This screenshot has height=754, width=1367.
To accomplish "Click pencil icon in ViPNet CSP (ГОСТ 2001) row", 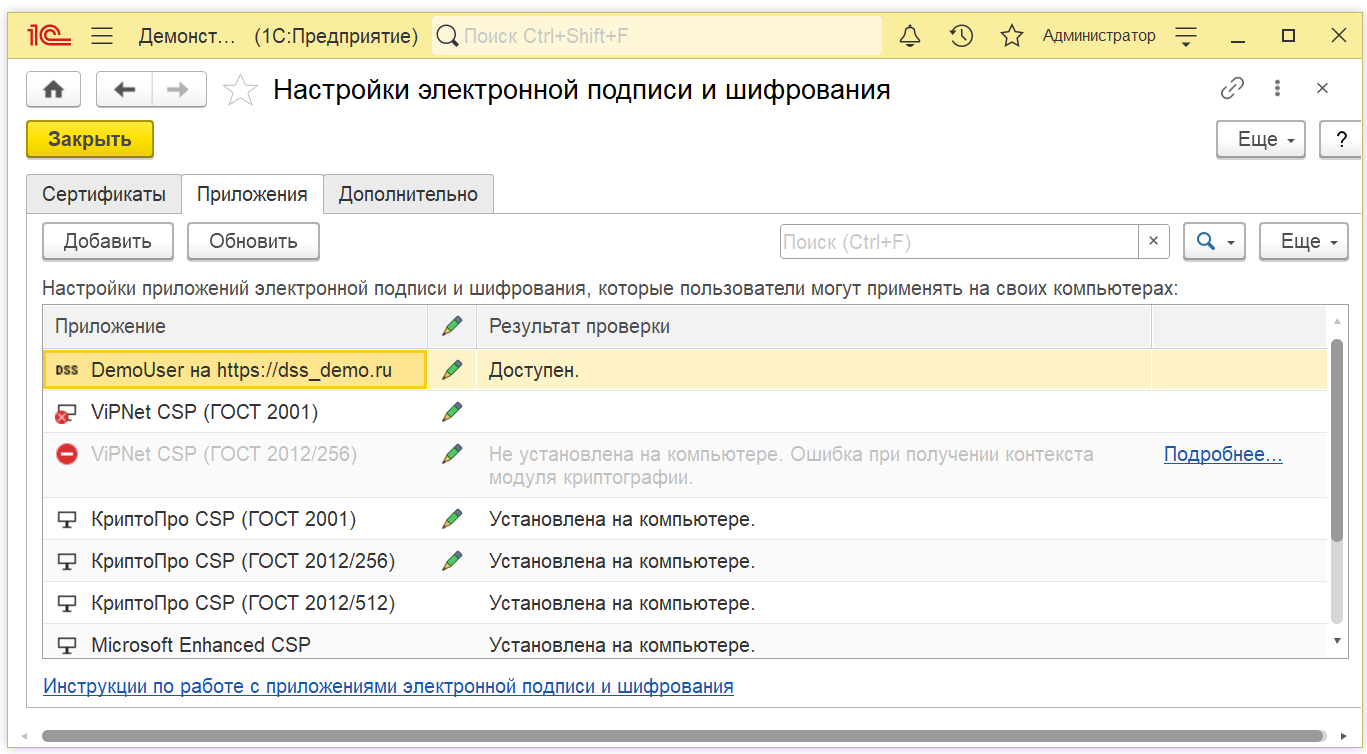I will coord(452,412).
